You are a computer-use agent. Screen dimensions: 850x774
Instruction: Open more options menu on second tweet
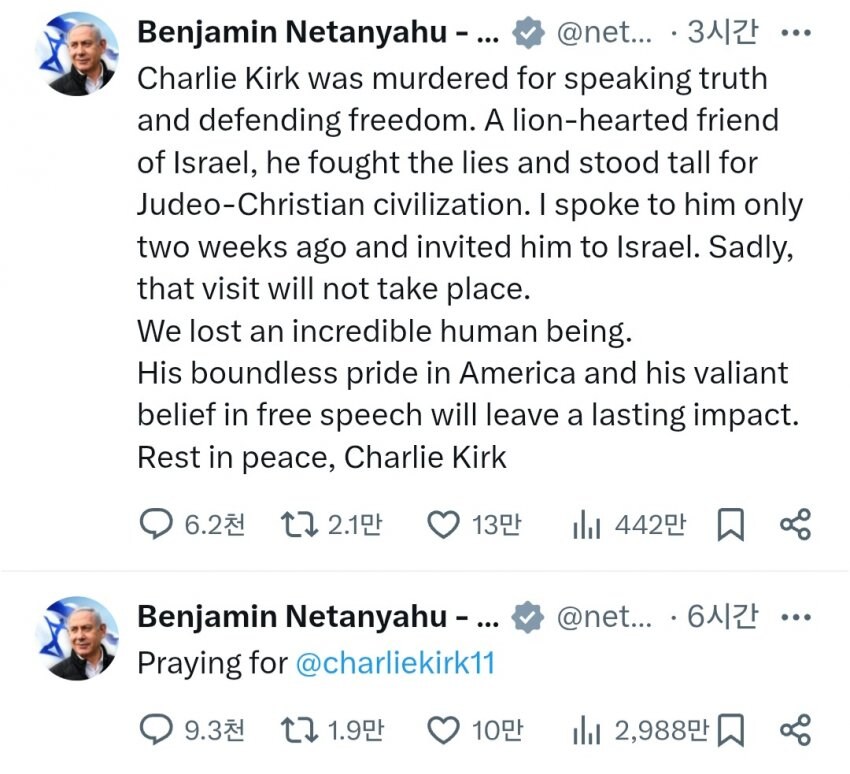click(796, 617)
